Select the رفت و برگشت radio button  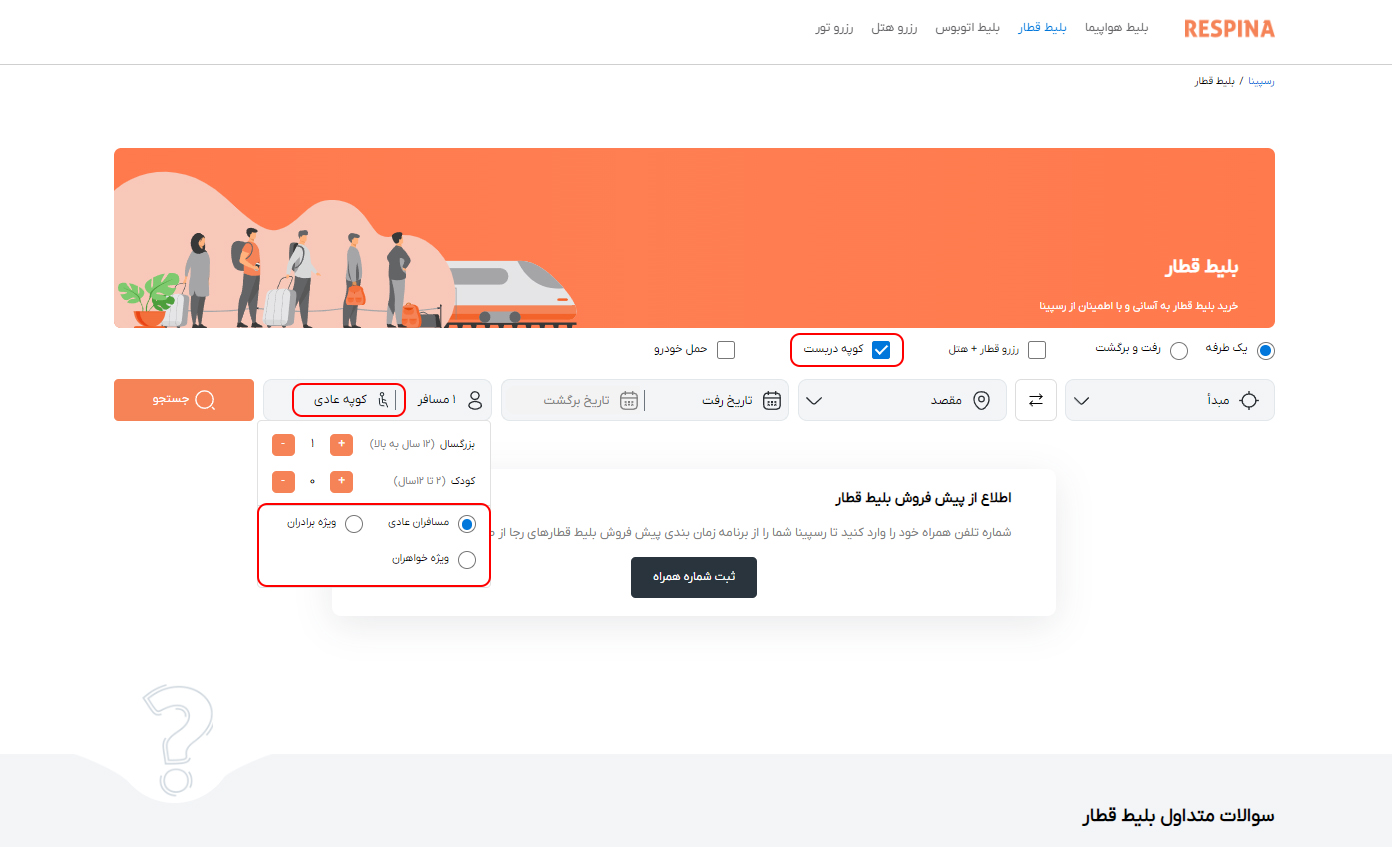tap(1179, 350)
